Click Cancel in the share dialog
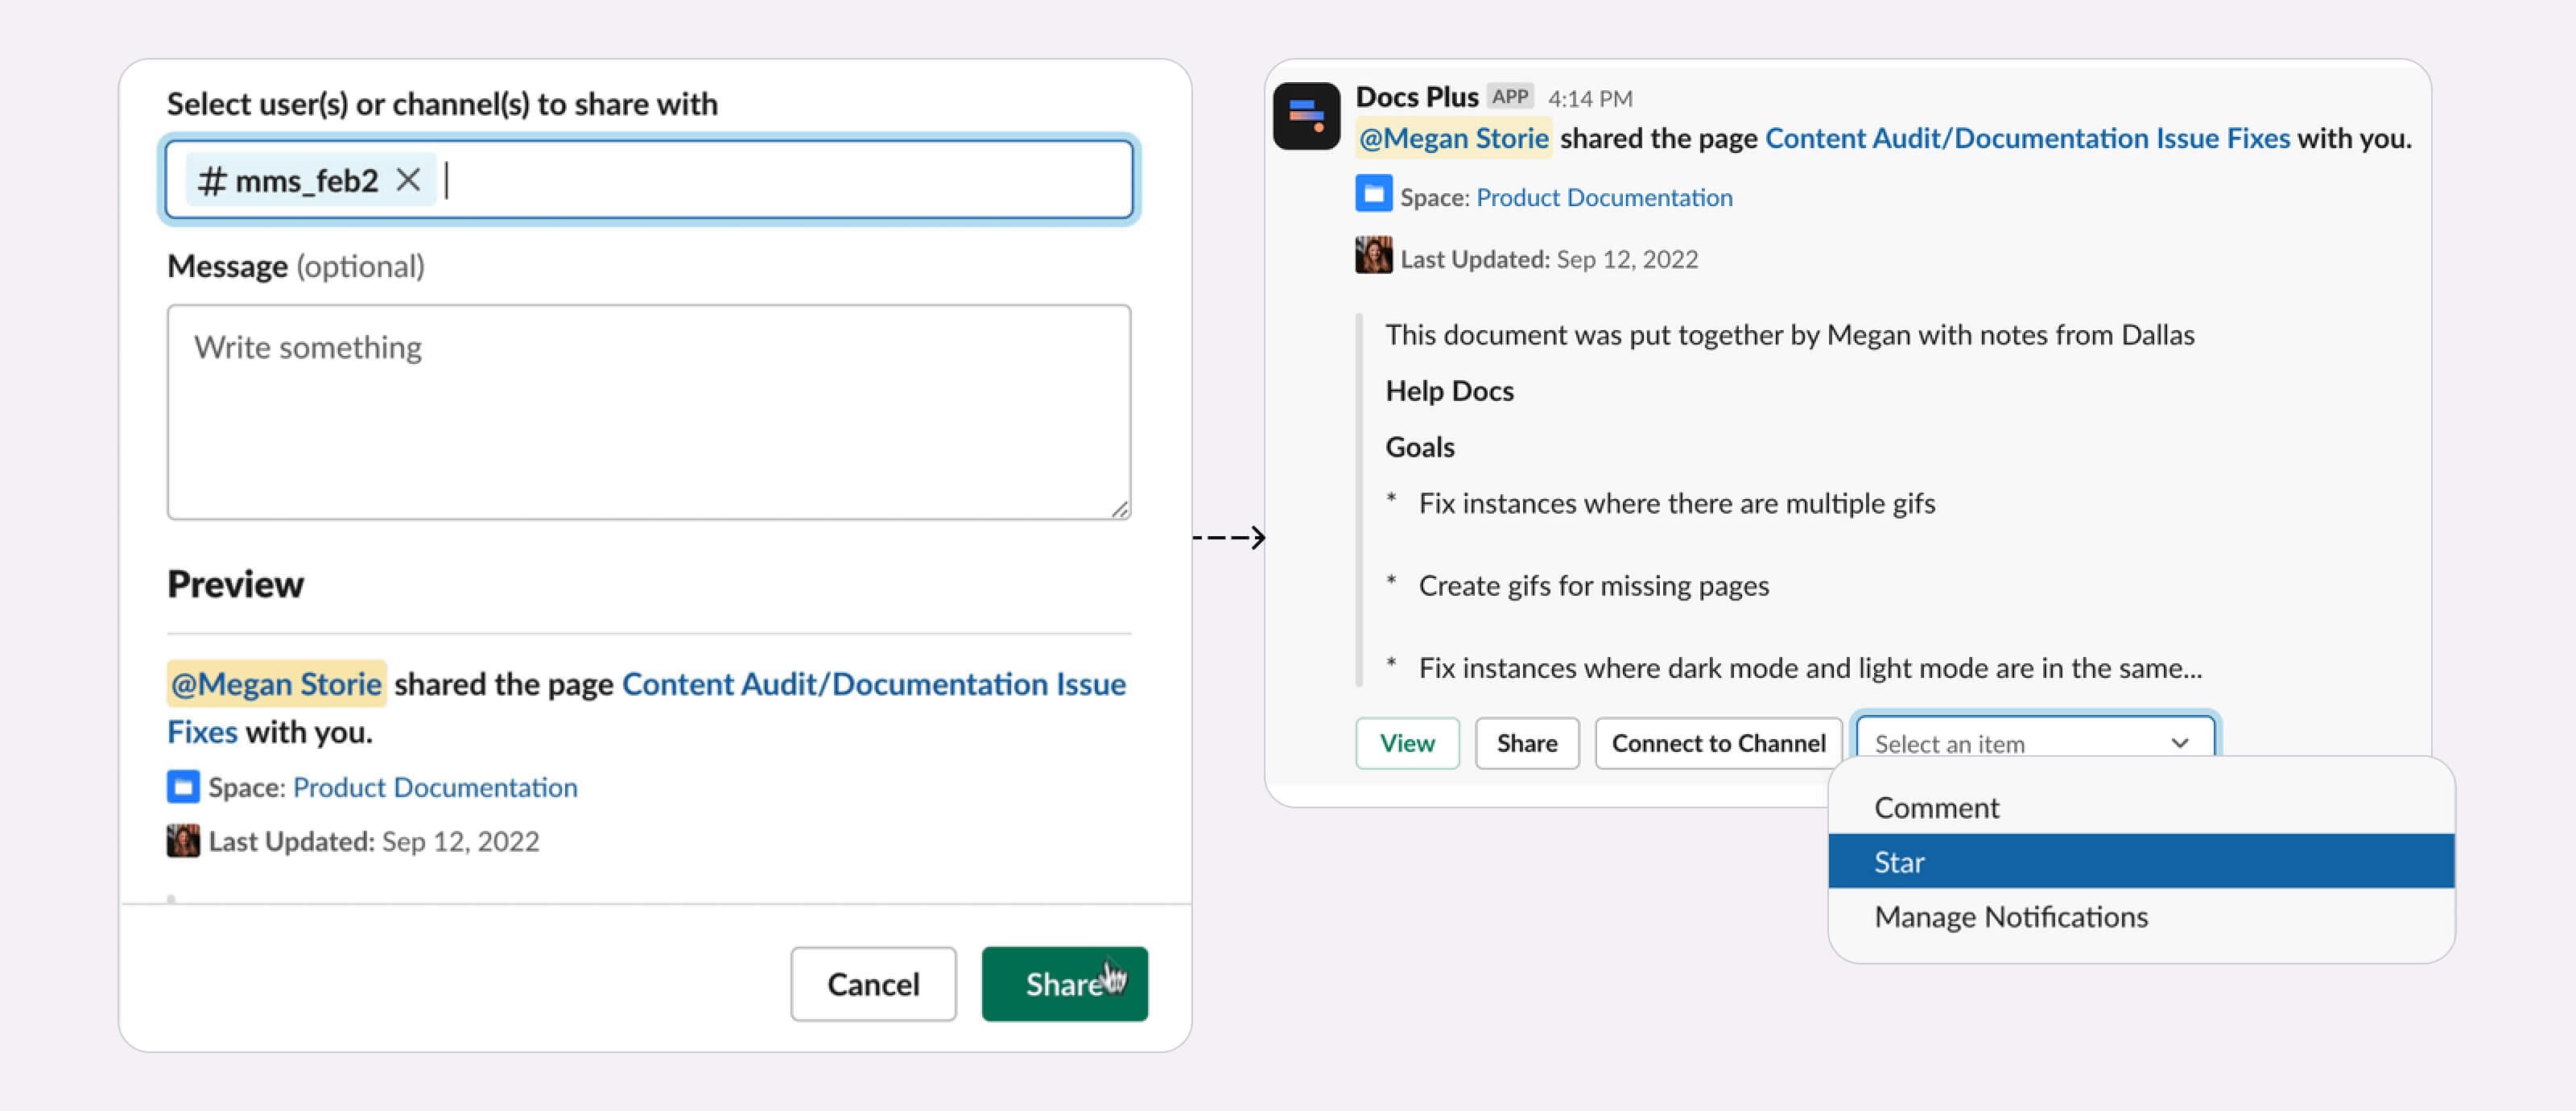Viewport: 2576px width, 1111px height. 873,984
